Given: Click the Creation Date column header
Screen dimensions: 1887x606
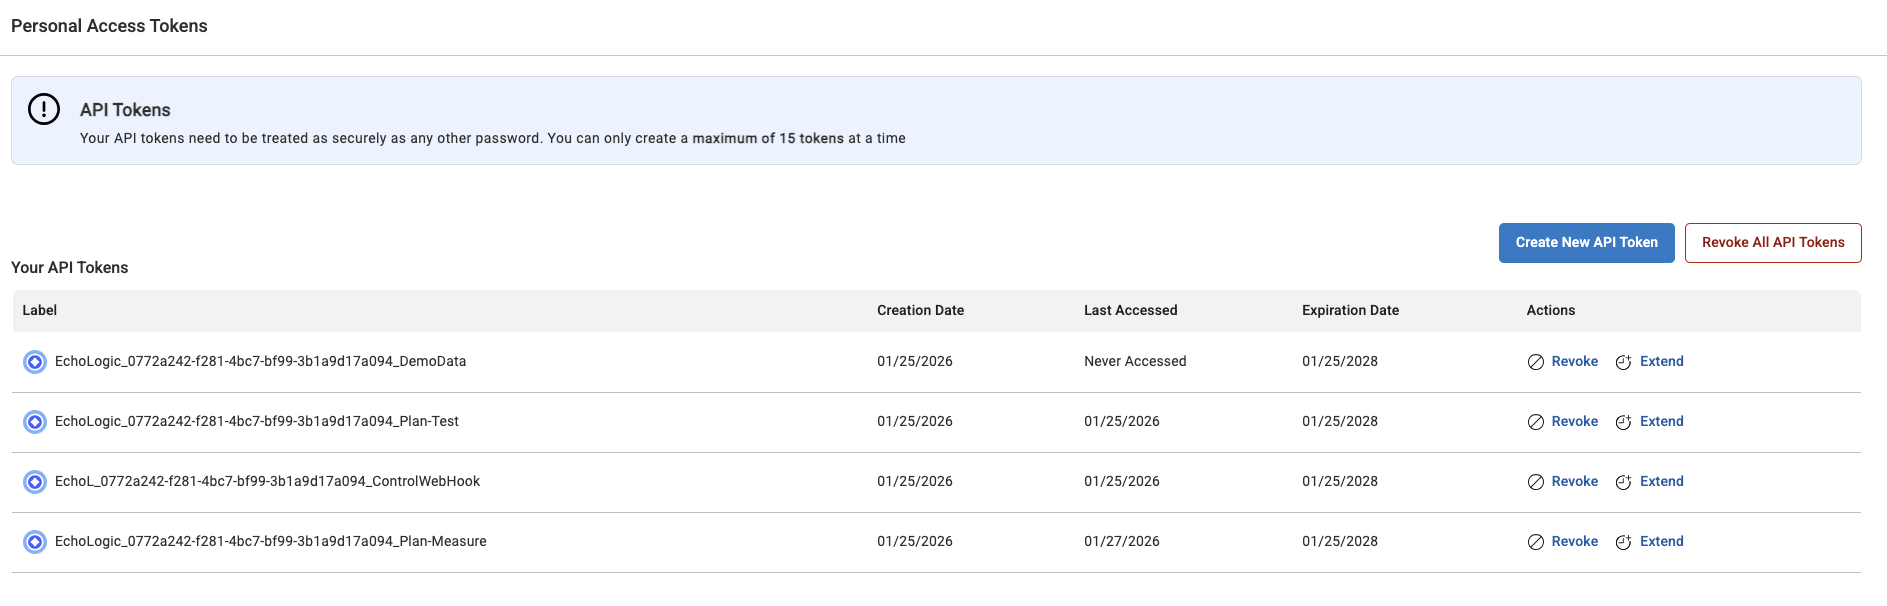Looking at the screenshot, I should (x=920, y=311).
